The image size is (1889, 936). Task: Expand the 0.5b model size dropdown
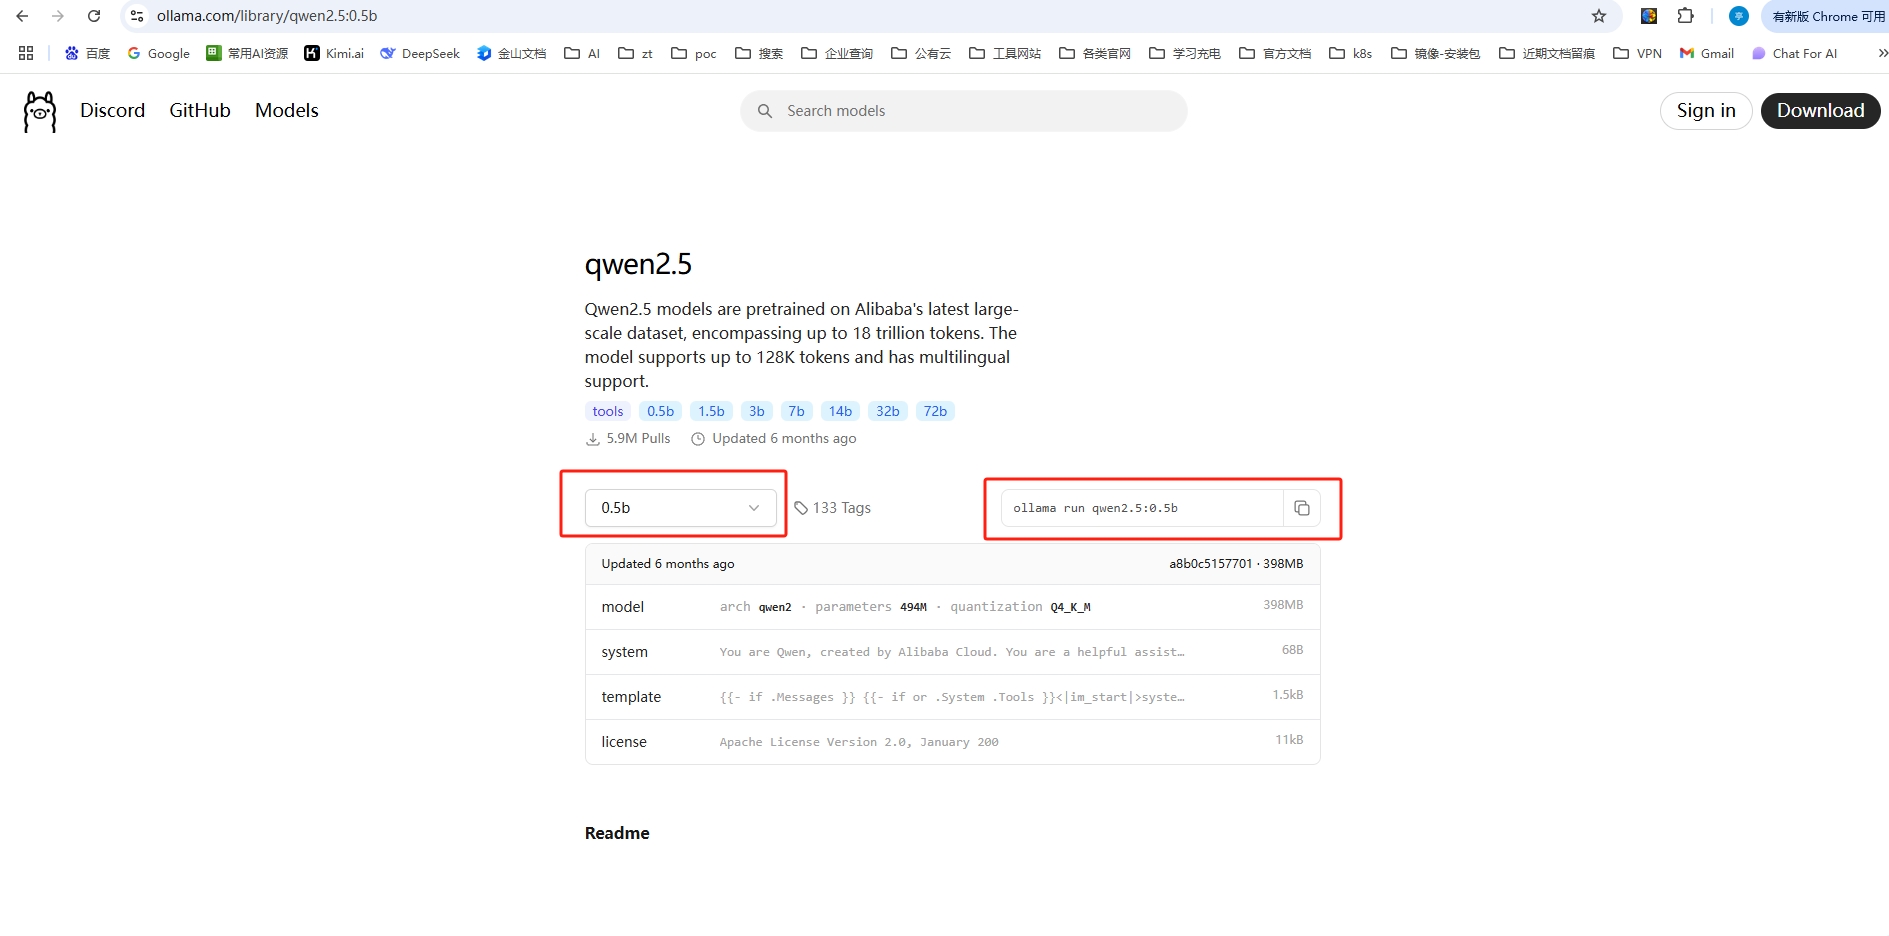click(x=681, y=508)
